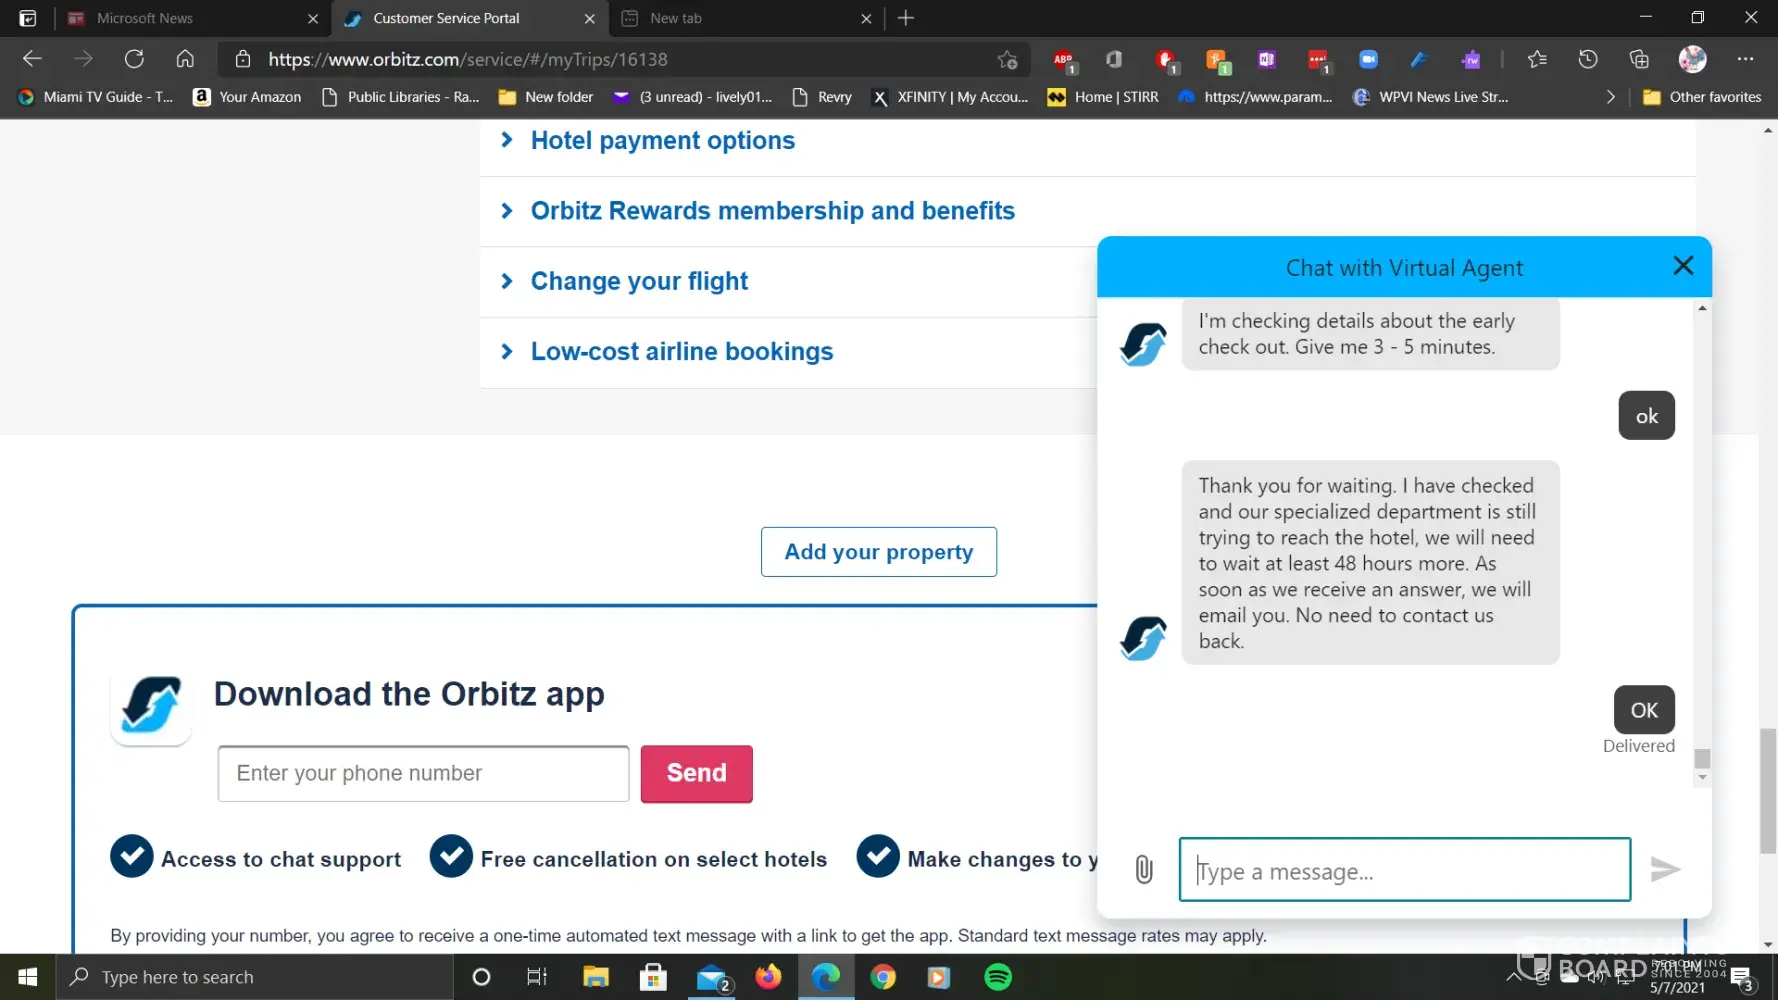Click the red Send button
Image resolution: width=1778 pixels, height=1000 pixels.
(x=697, y=773)
